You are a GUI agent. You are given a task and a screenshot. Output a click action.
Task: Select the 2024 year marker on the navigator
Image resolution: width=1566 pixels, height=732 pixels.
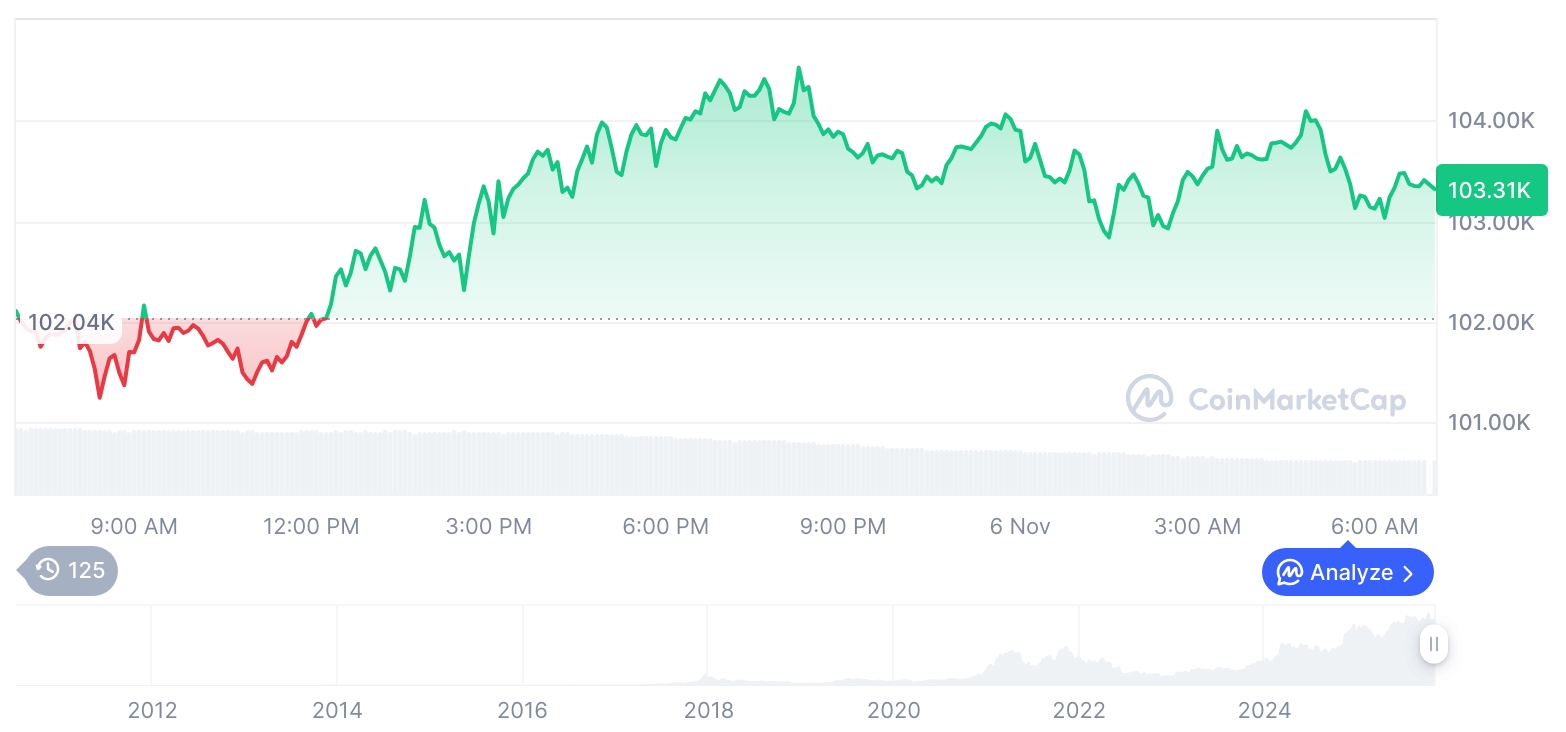(x=1264, y=711)
